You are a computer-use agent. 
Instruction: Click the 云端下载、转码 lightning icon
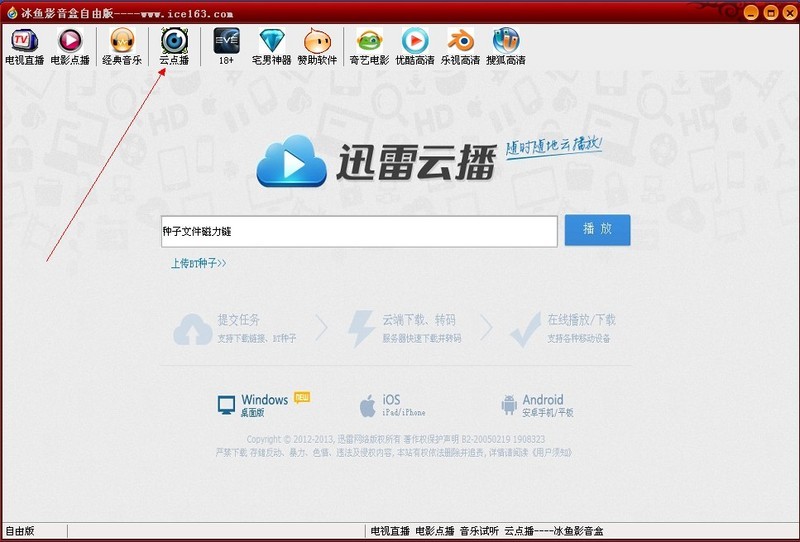(361, 329)
